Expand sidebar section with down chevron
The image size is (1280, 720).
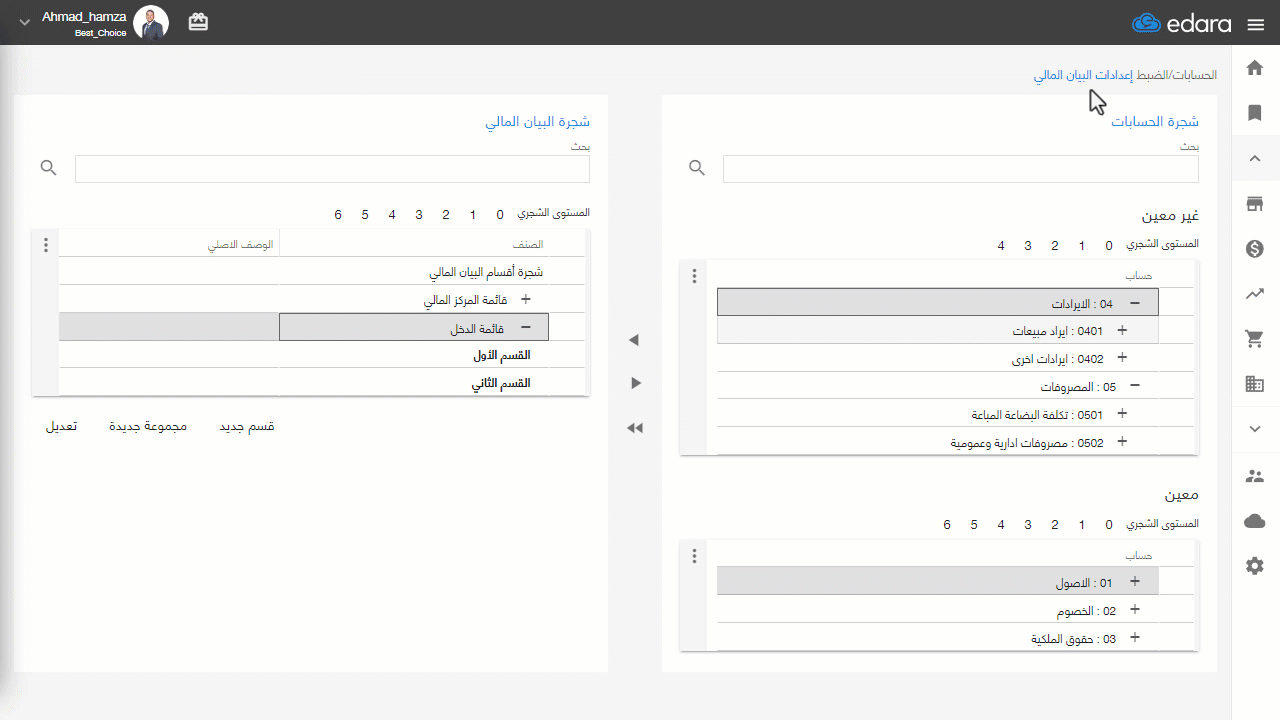[1255, 428]
